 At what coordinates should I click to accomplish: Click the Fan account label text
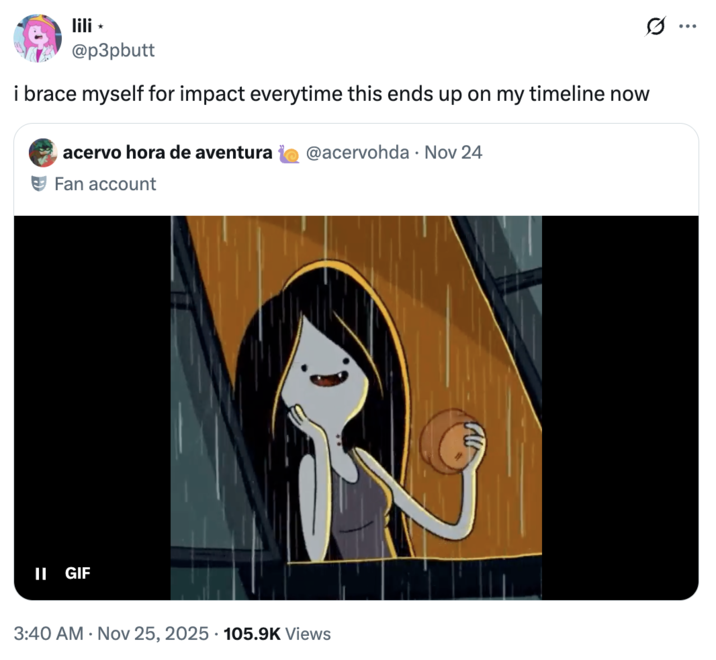tap(105, 183)
